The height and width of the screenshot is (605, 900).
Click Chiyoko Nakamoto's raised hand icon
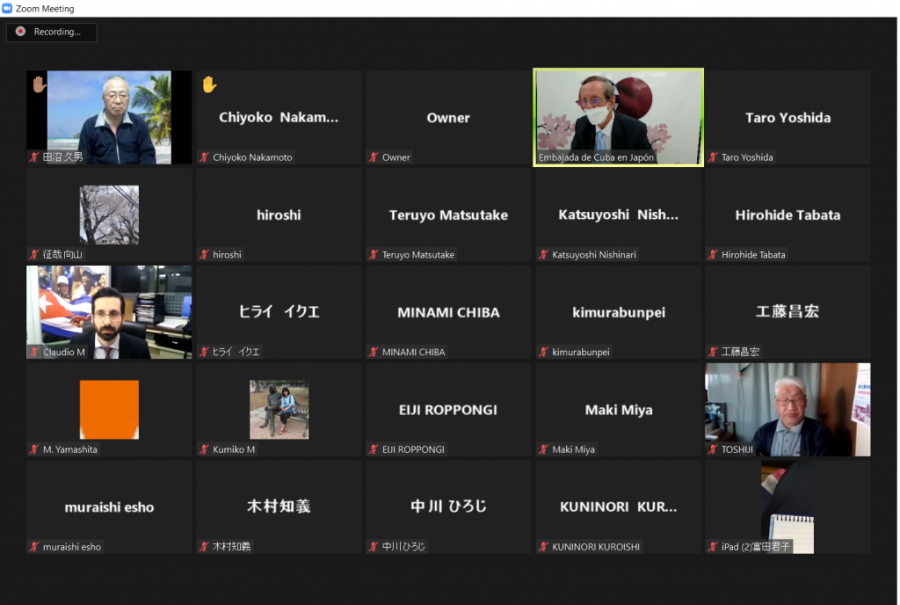209,85
